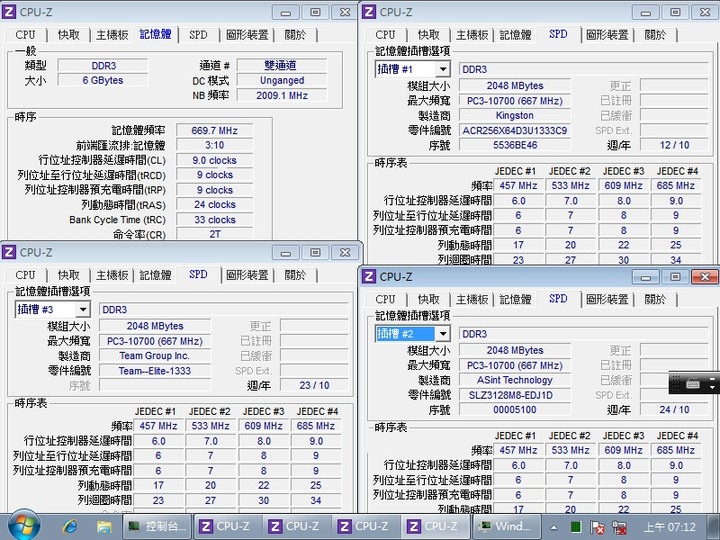Click Team Group Inc. manufacturer field

tap(155, 355)
